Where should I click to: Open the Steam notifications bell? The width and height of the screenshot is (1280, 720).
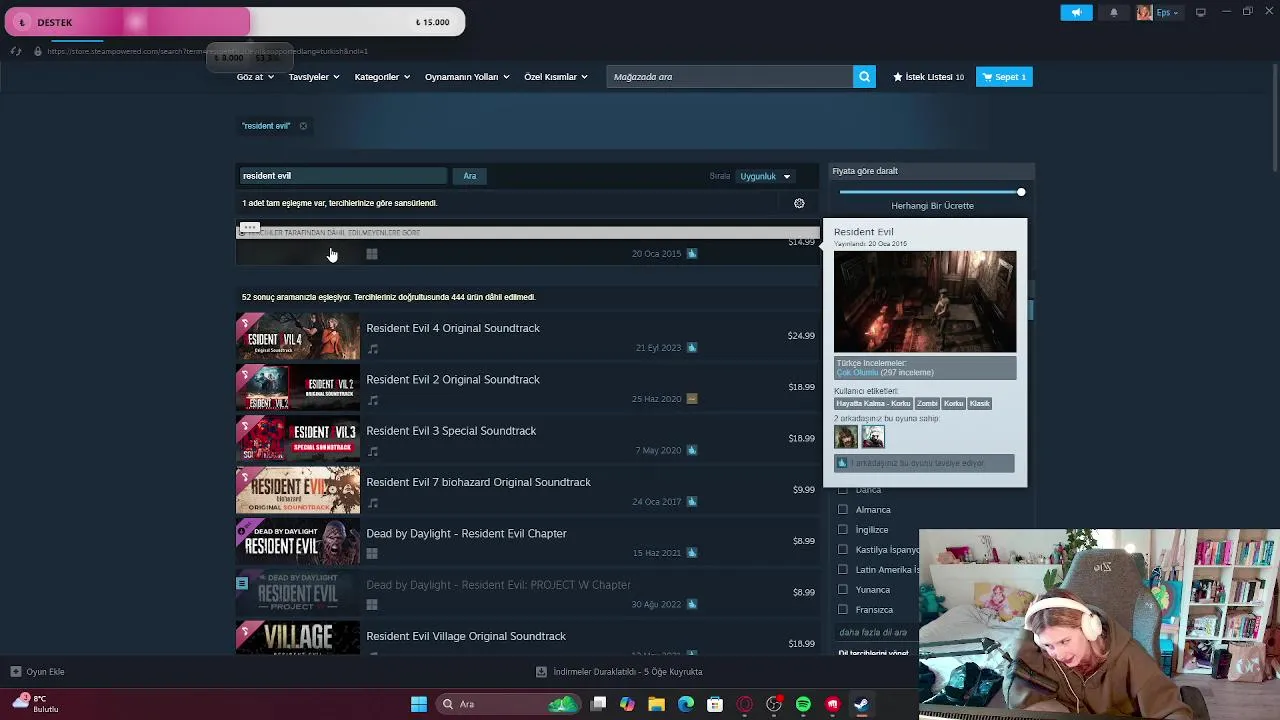1114,12
